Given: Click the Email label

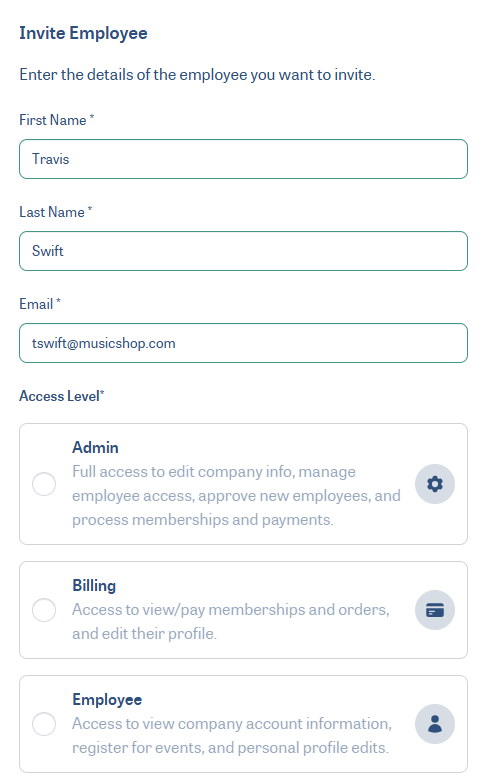Looking at the screenshot, I should [40, 304].
